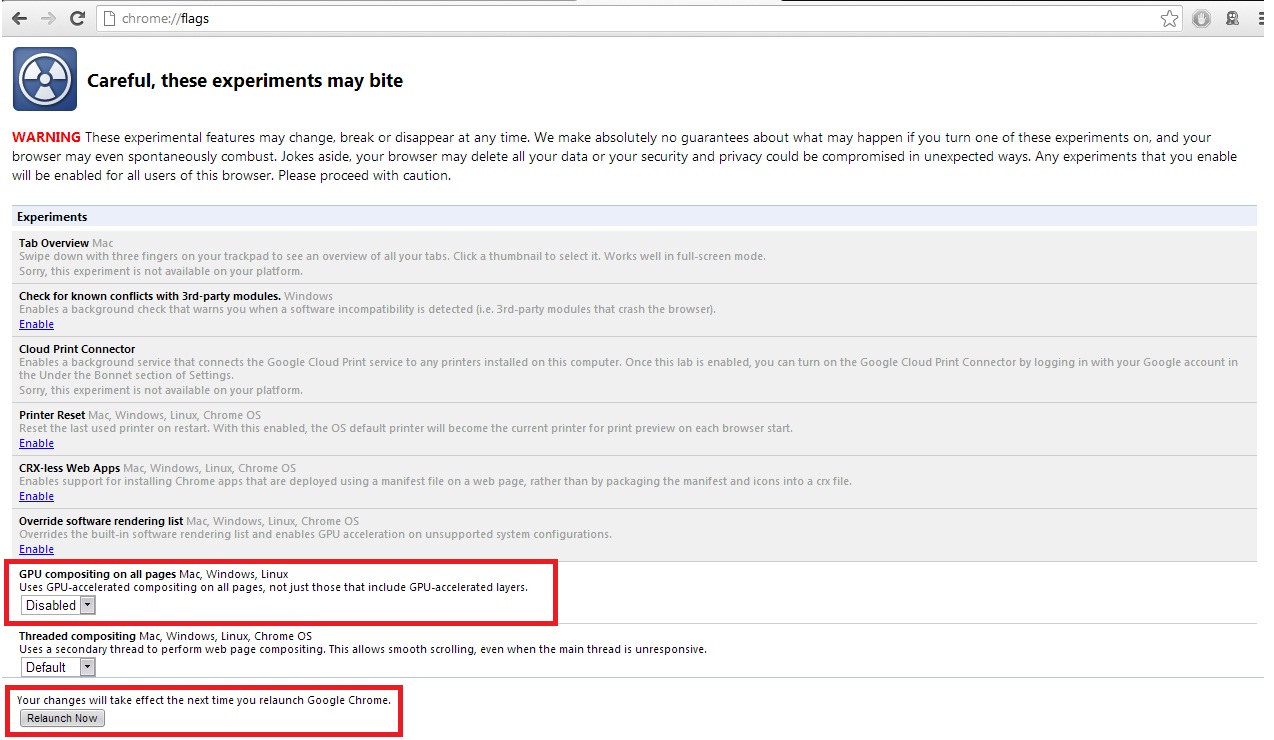Enable CRX-less Web Apps experiment
This screenshot has width=1274, height=740.
pos(36,496)
